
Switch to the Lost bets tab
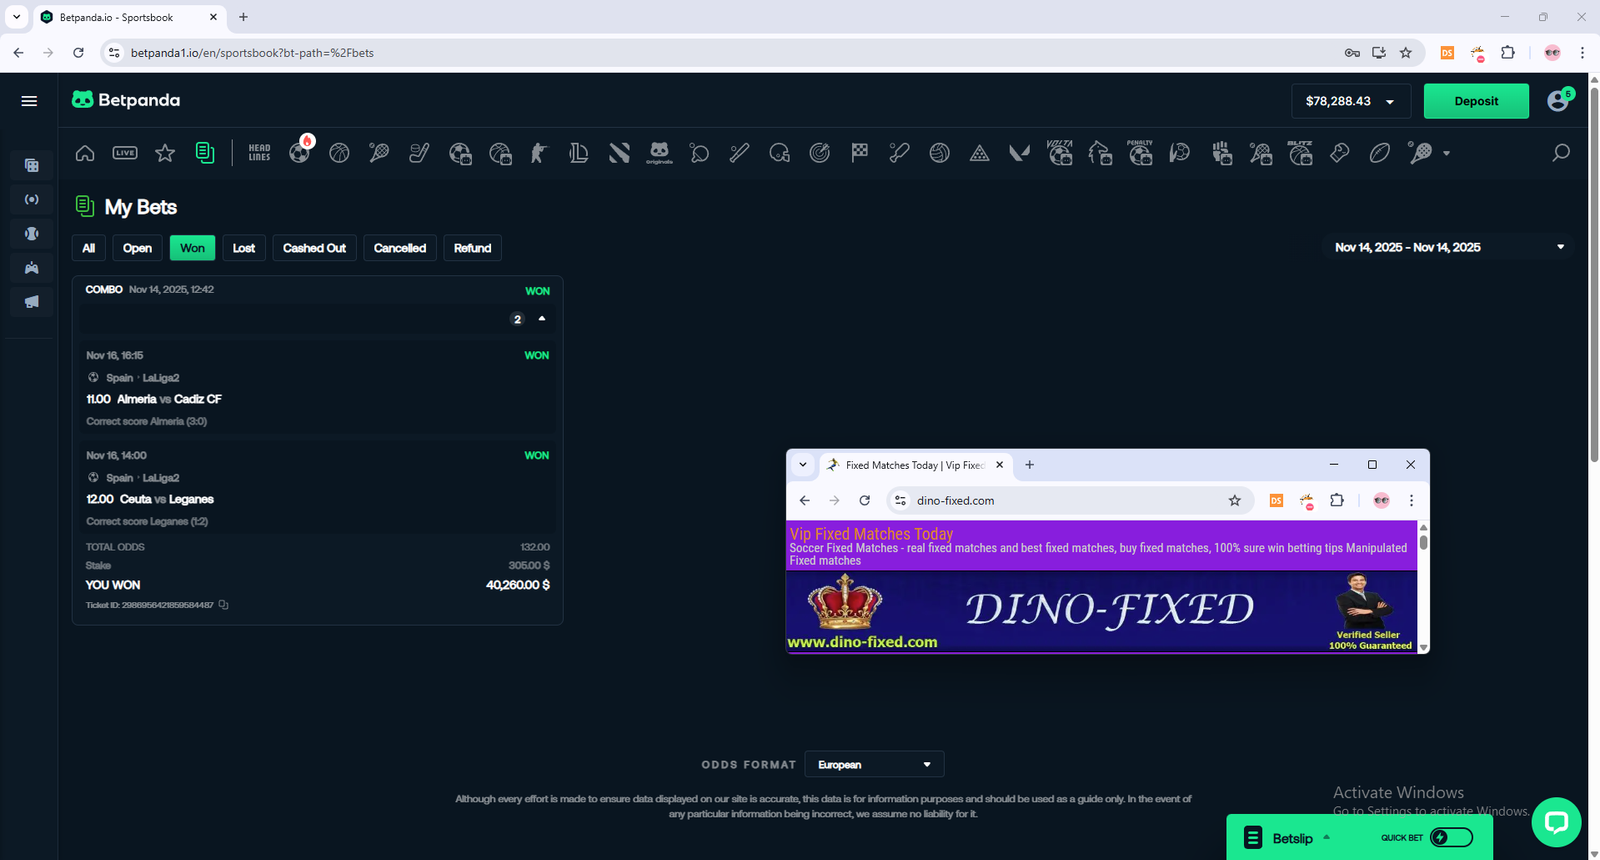(244, 248)
